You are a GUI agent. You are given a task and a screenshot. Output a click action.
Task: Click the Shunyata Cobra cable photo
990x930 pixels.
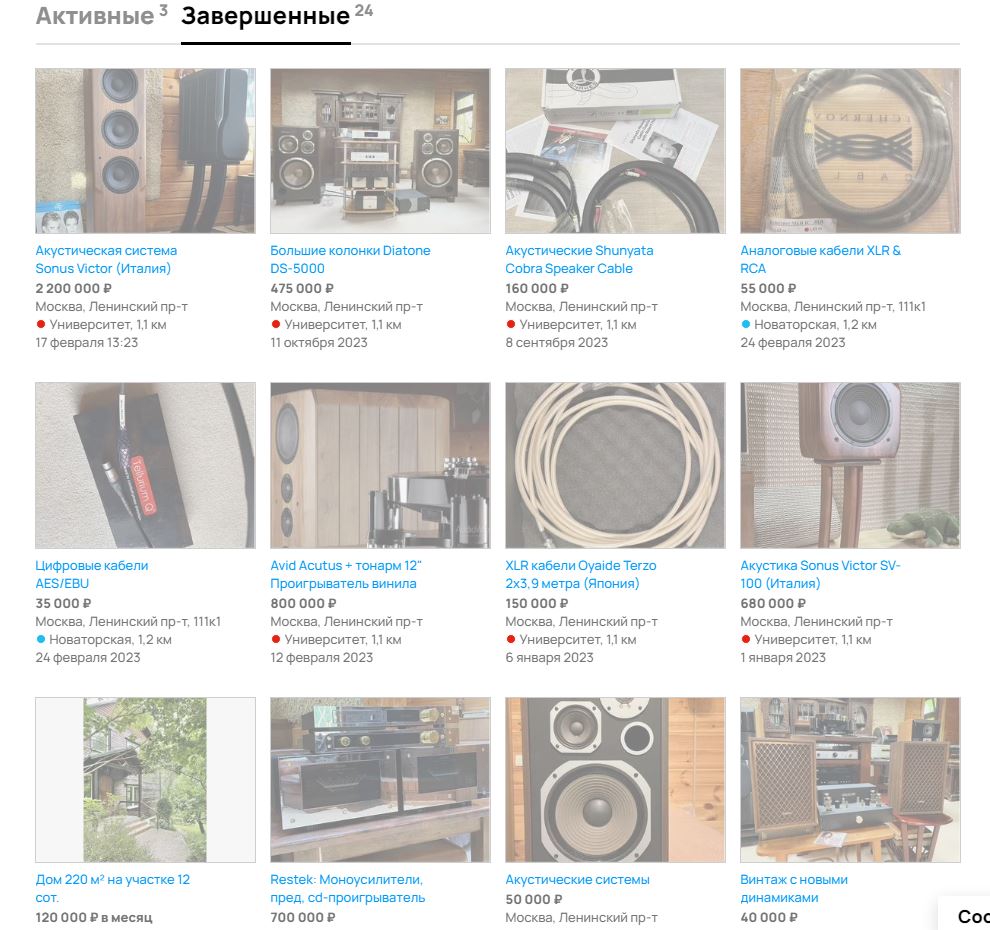click(615, 151)
